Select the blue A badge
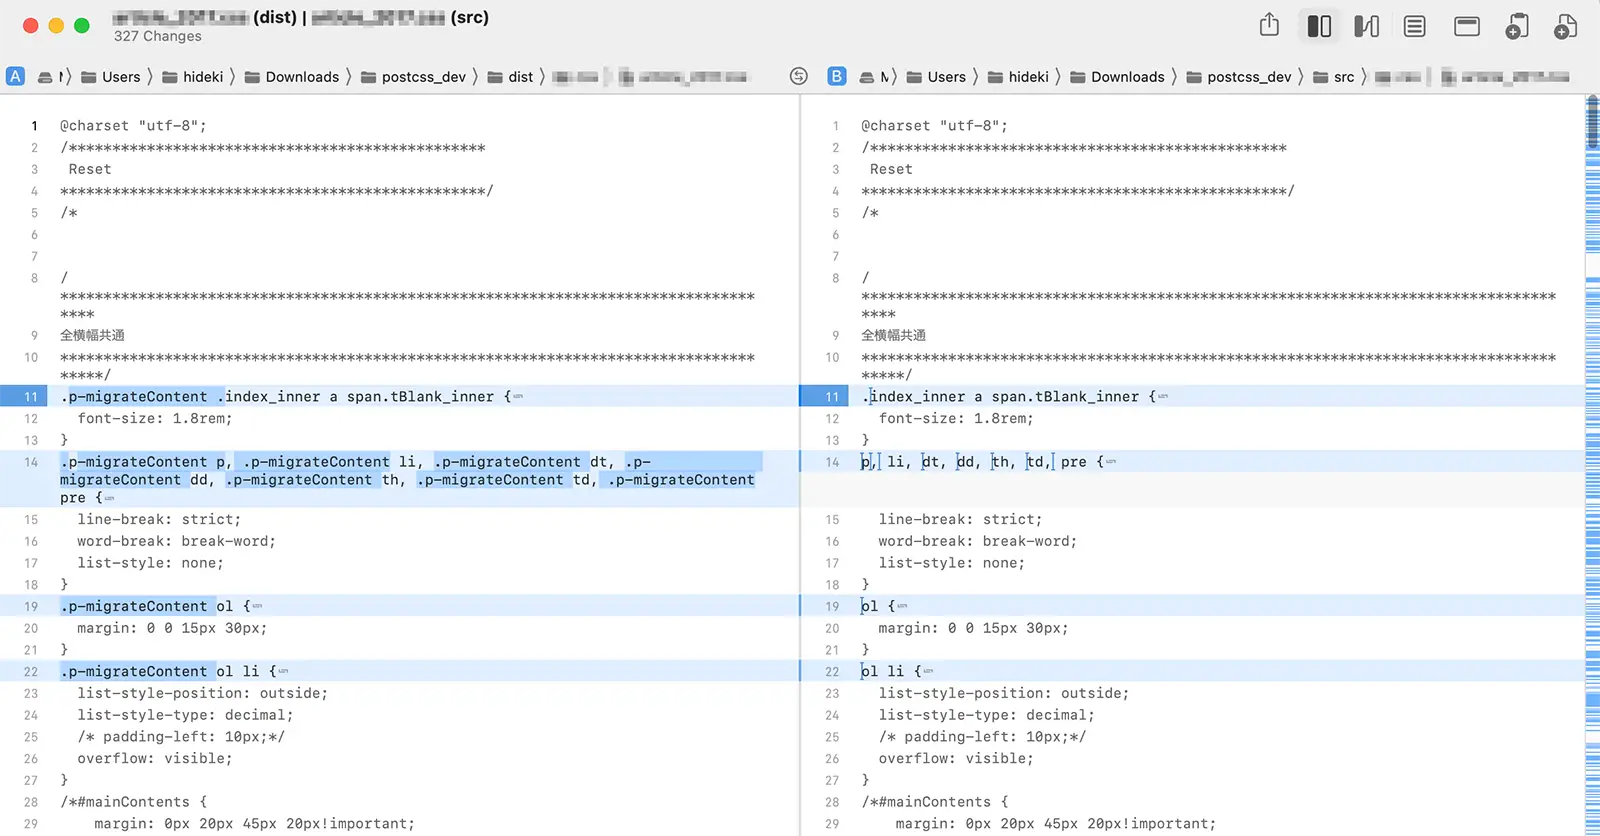This screenshot has height=836, width=1600. 16,76
